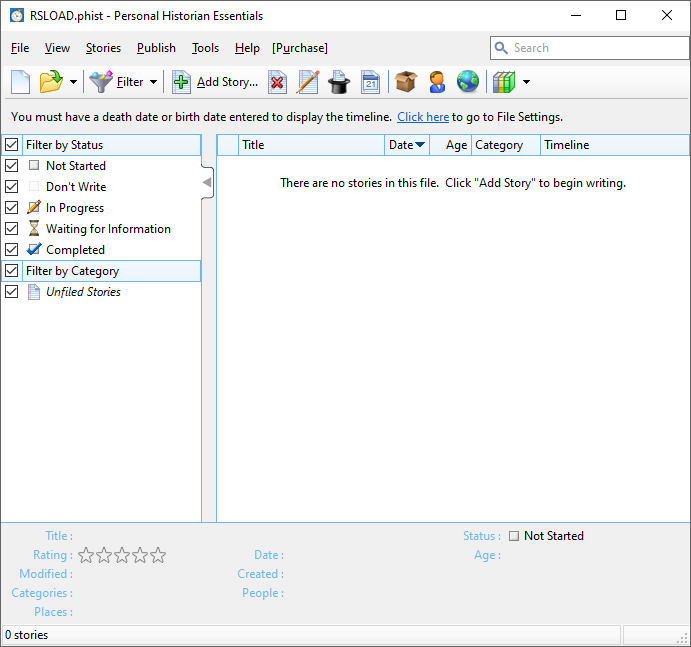Click the calendar 21 toolbar icon
Viewport: 691px width, 647px height.
tap(370, 82)
